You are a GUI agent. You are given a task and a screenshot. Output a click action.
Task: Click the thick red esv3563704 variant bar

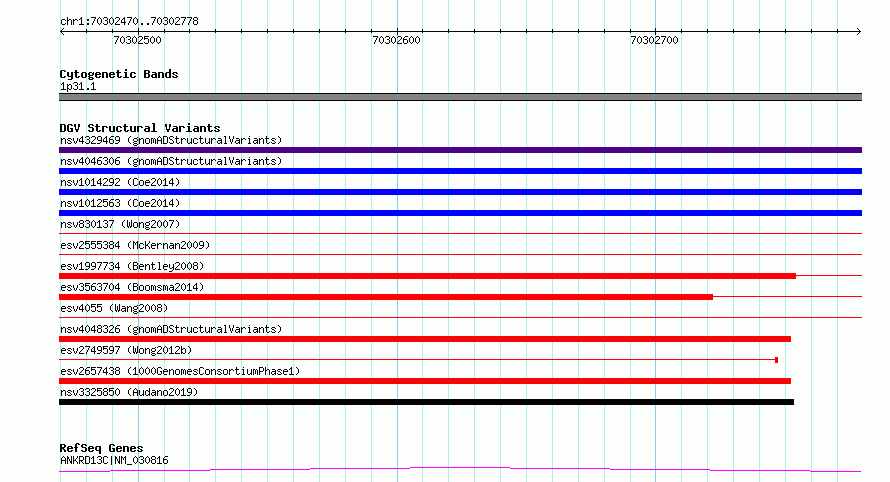[x=386, y=297]
